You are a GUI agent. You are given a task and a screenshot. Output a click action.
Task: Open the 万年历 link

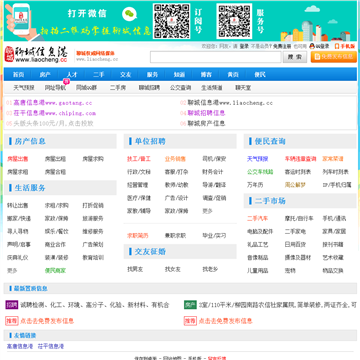[255, 185]
